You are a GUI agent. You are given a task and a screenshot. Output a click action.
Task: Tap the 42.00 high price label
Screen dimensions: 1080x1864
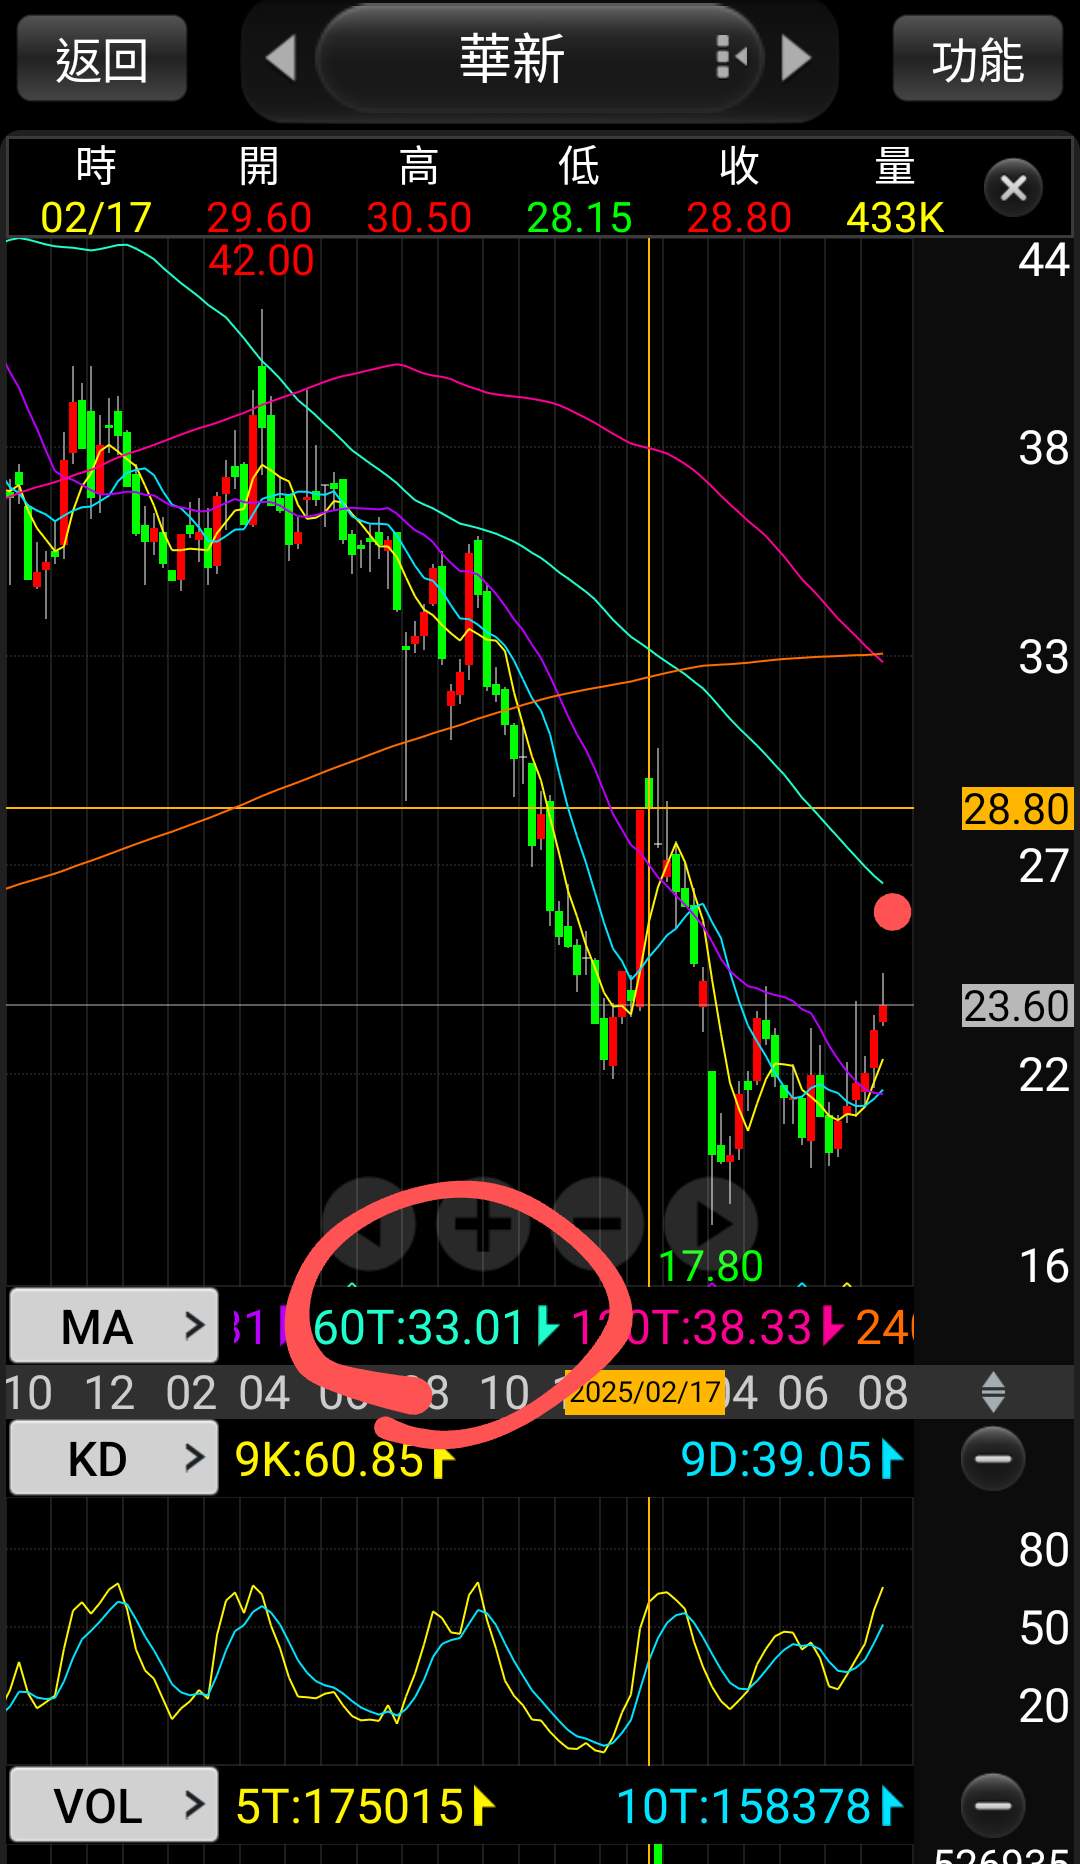(261, 260)
